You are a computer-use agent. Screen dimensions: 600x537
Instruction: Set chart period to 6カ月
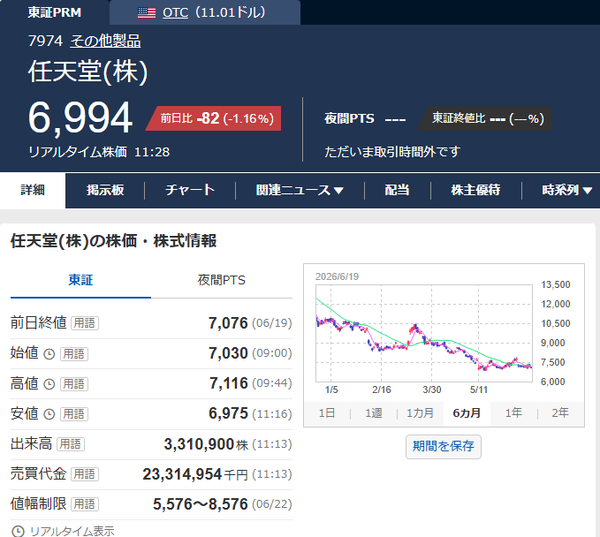[466, 413]
